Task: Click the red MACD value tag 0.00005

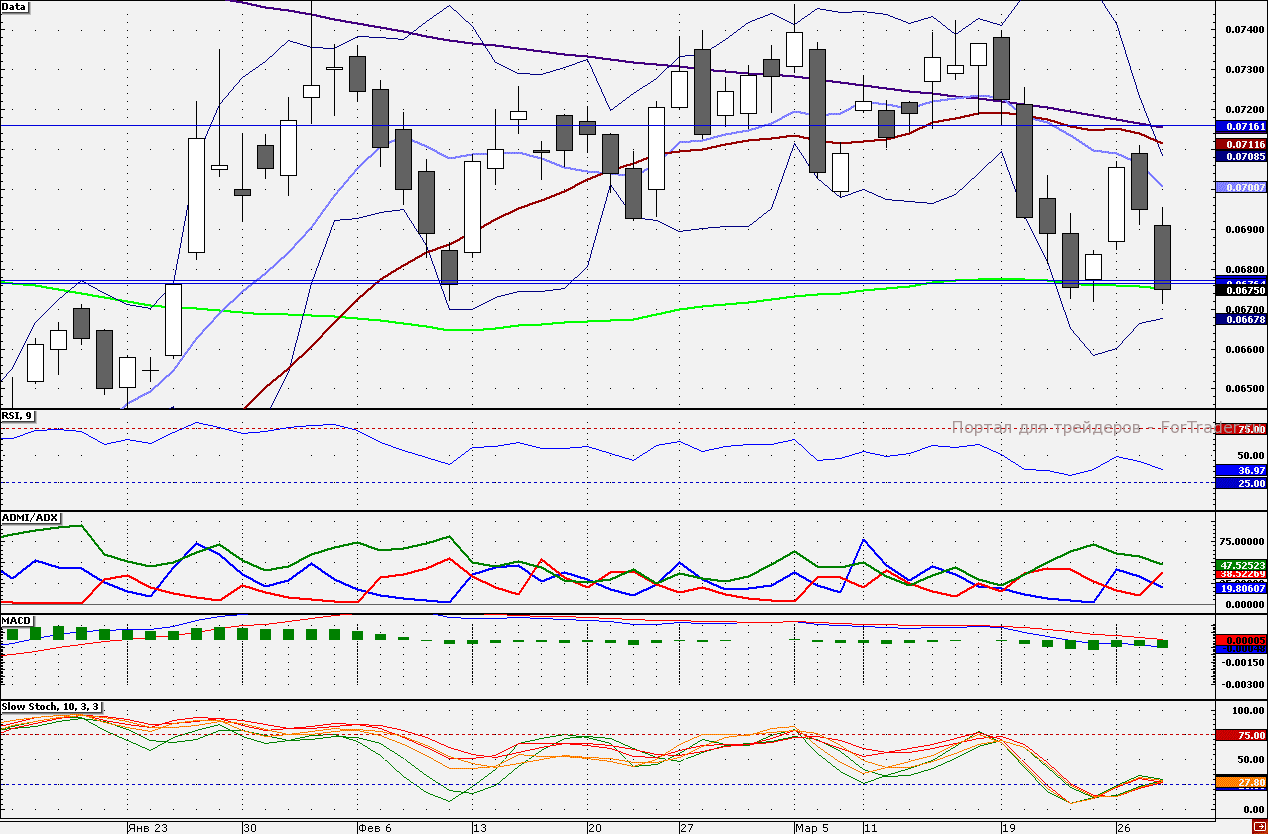Action: point(1241,640)
